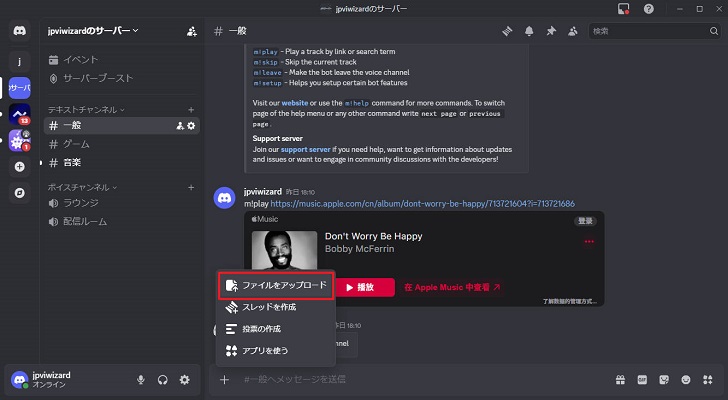Open the threads icon in channel header
This screenshot has height=400, width=728.
[507, 31]
